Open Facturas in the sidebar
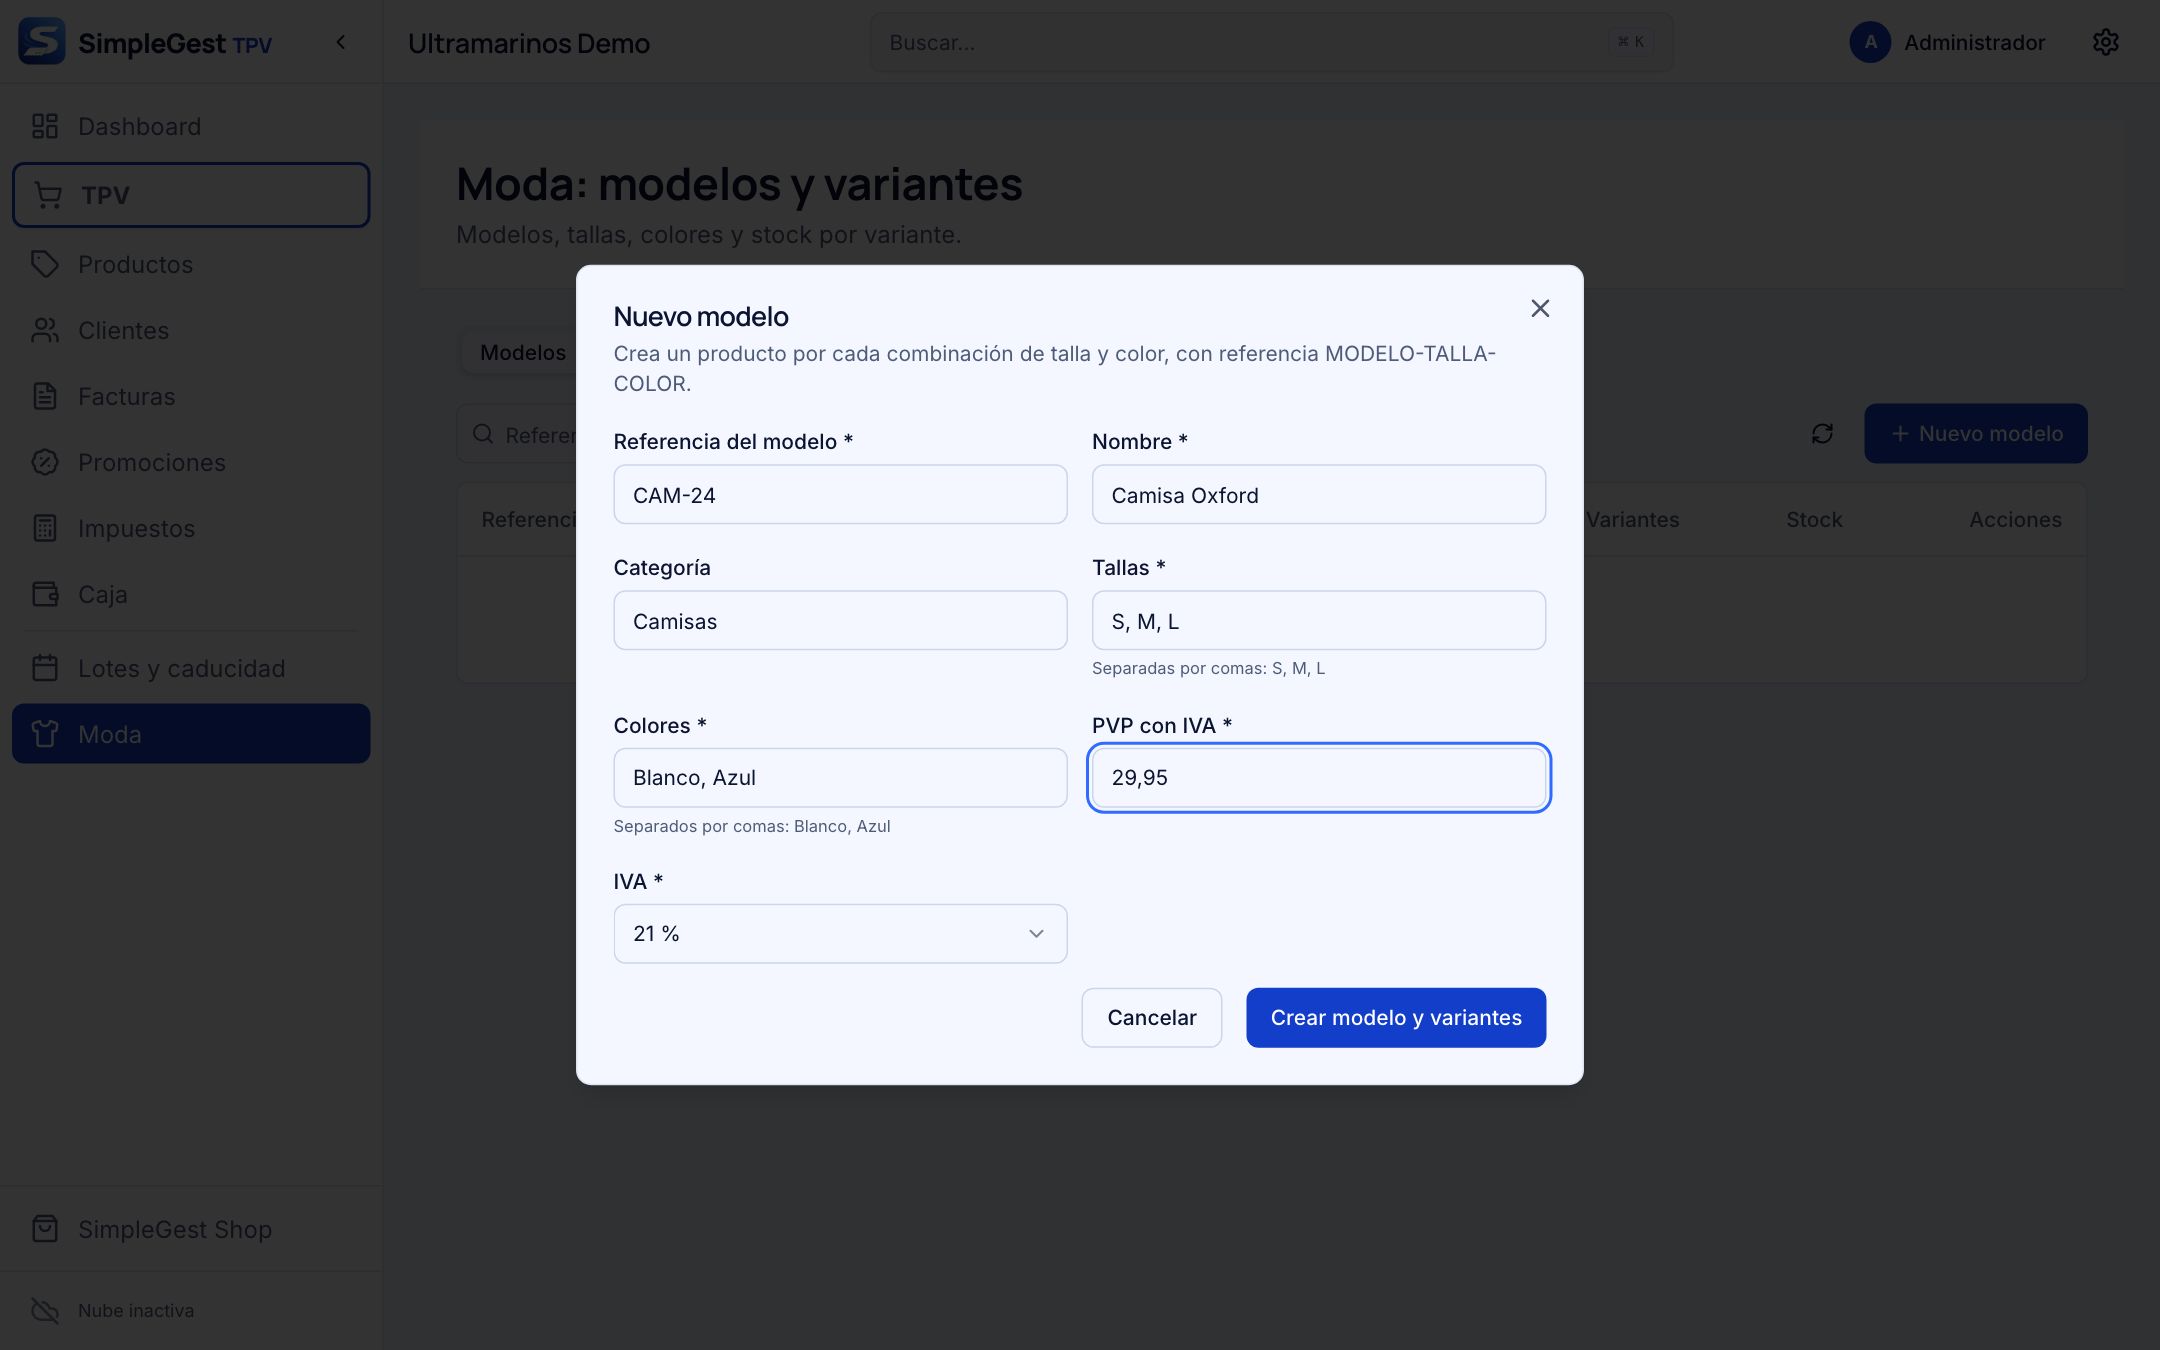 (191, 396)
